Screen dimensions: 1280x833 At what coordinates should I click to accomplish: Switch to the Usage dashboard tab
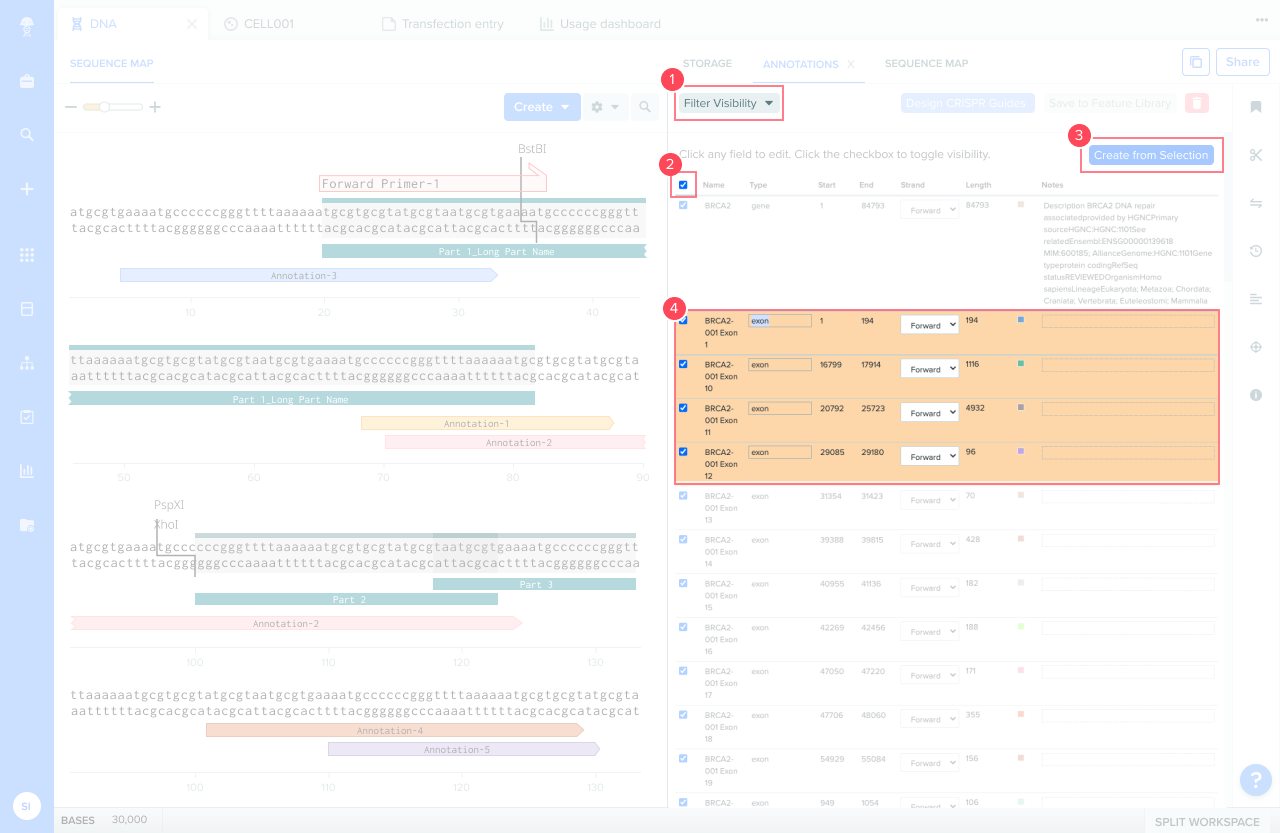coord(600,24)
